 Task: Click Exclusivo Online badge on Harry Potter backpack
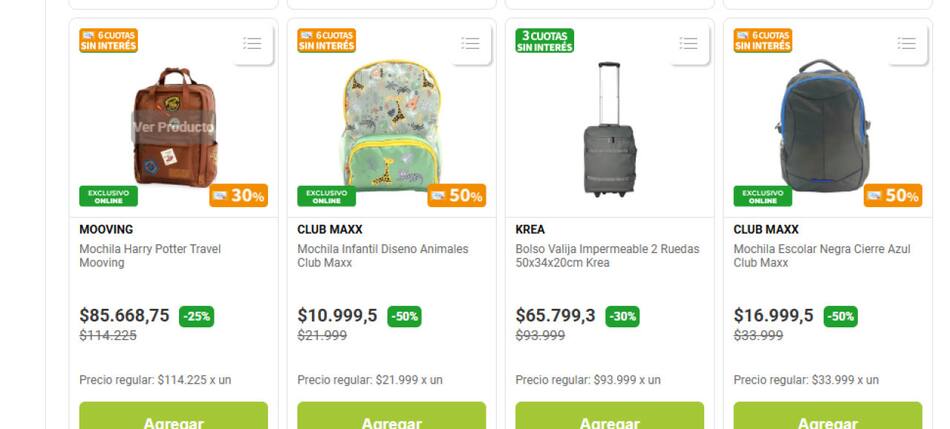(x=108, y=196)
